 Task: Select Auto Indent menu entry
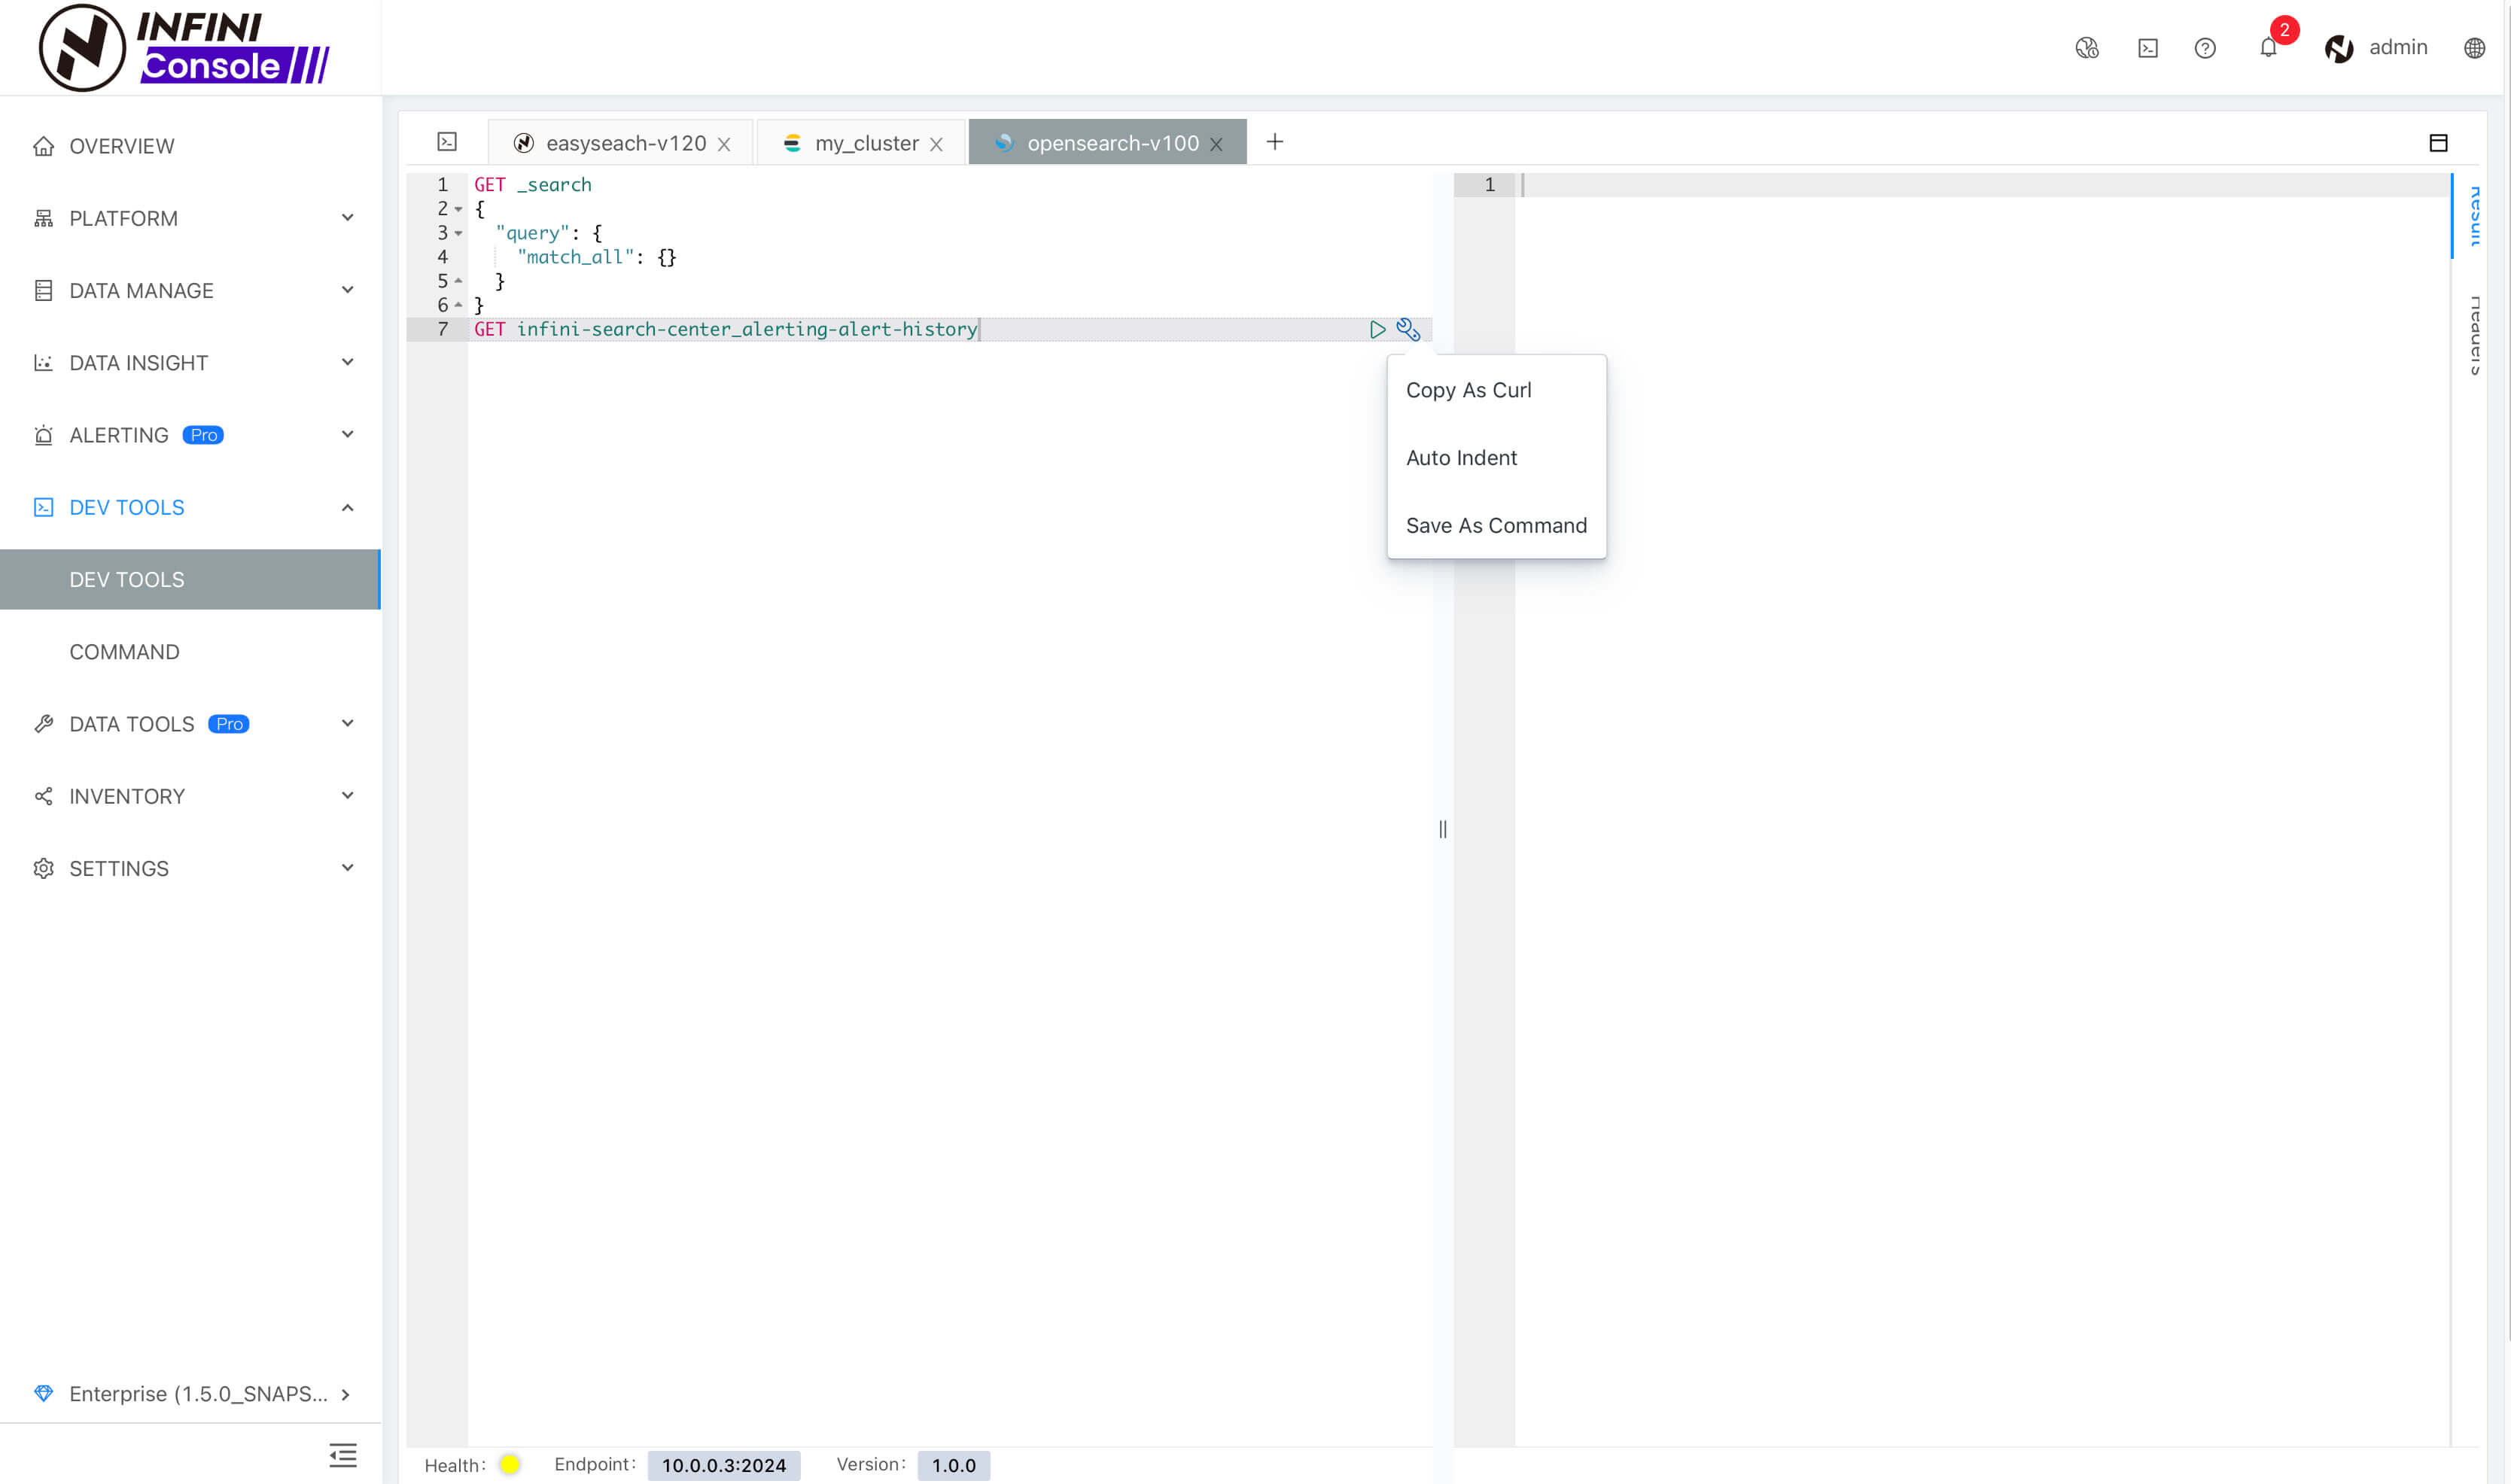[x=1496, y=458]
